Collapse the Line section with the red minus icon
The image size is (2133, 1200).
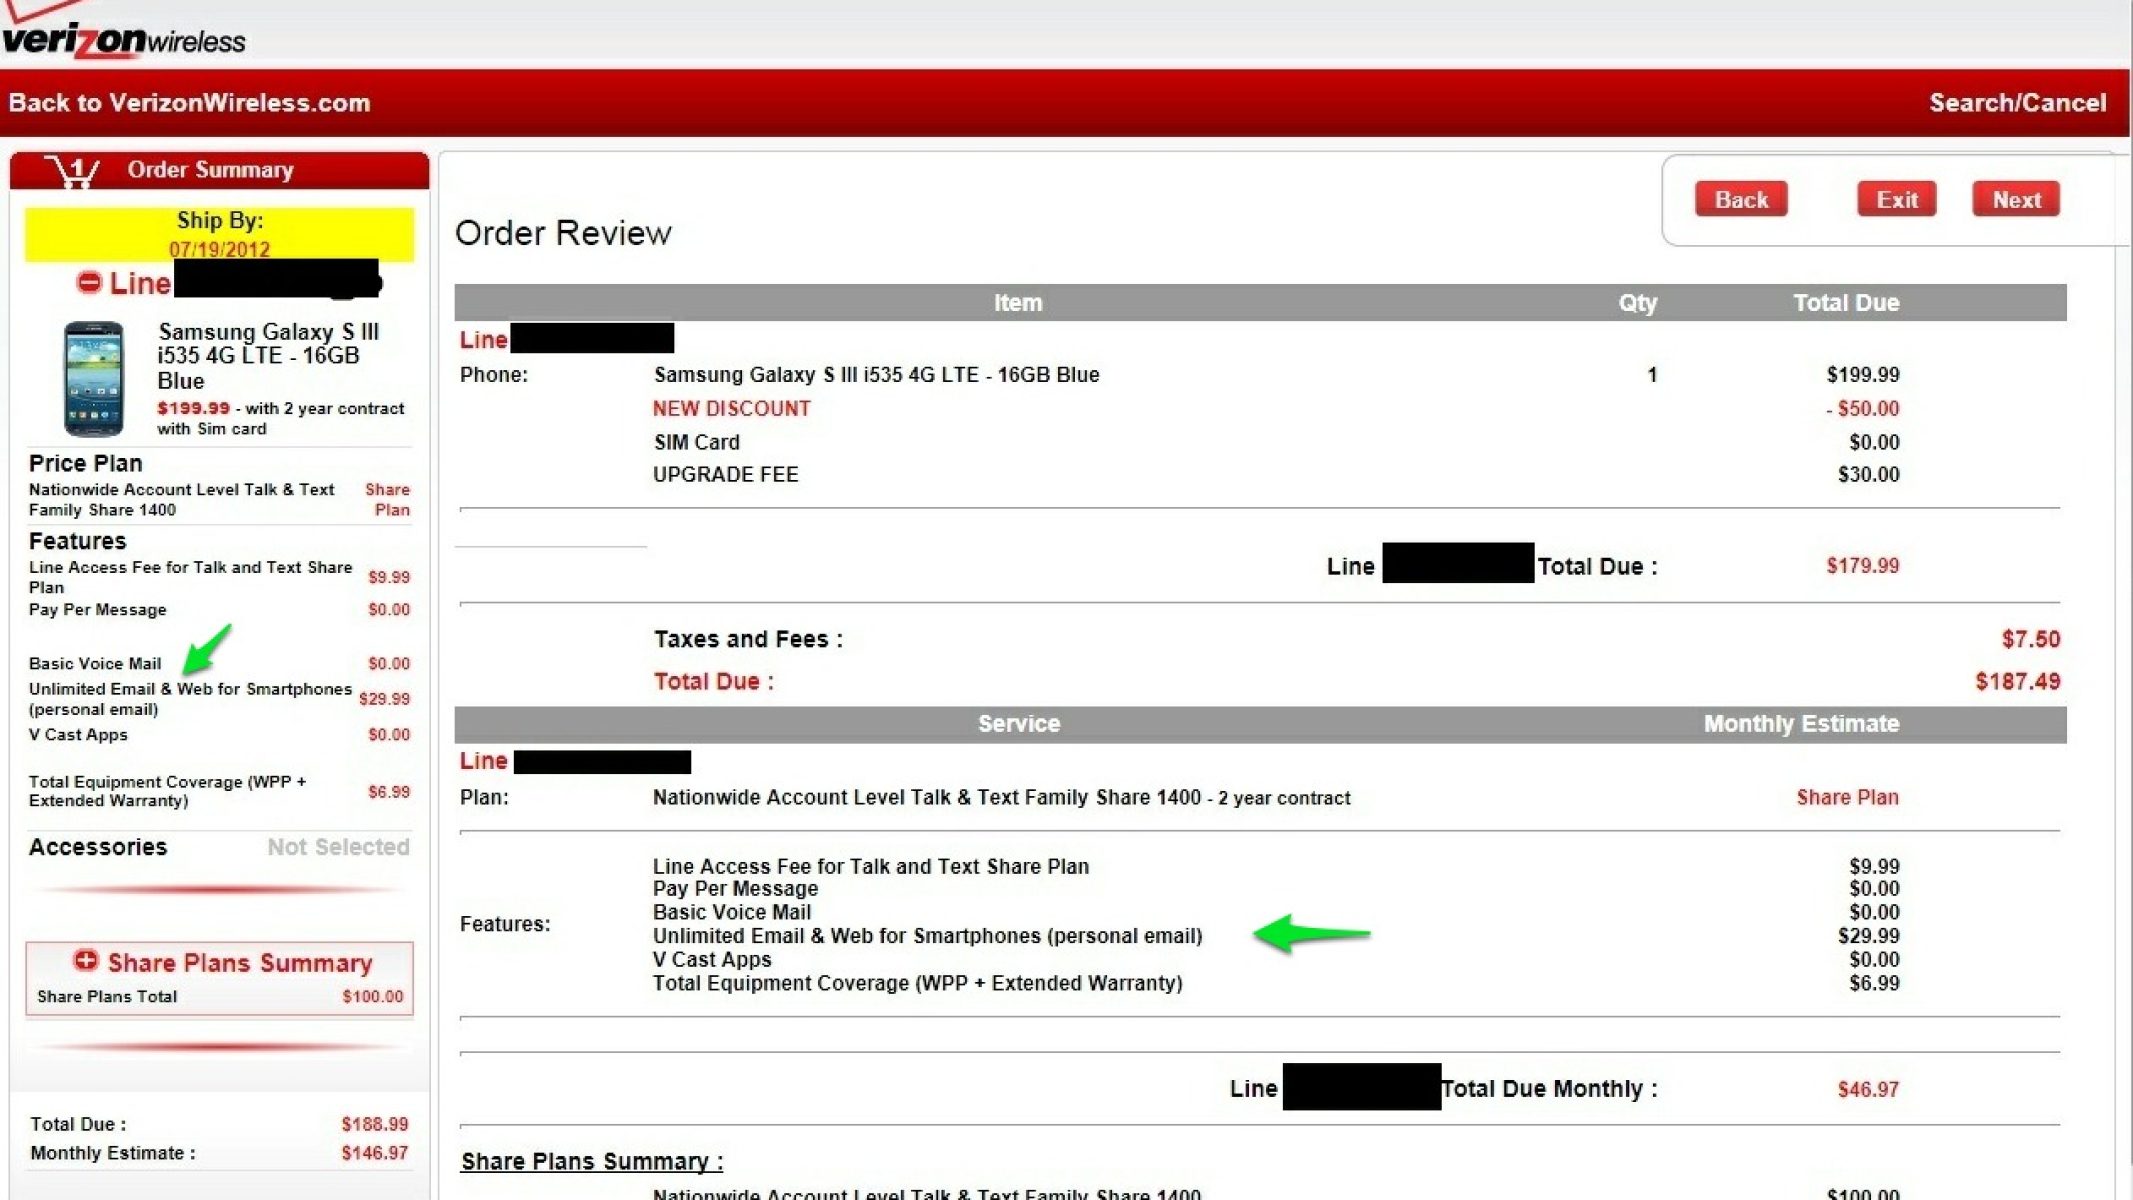click(89, 283)
